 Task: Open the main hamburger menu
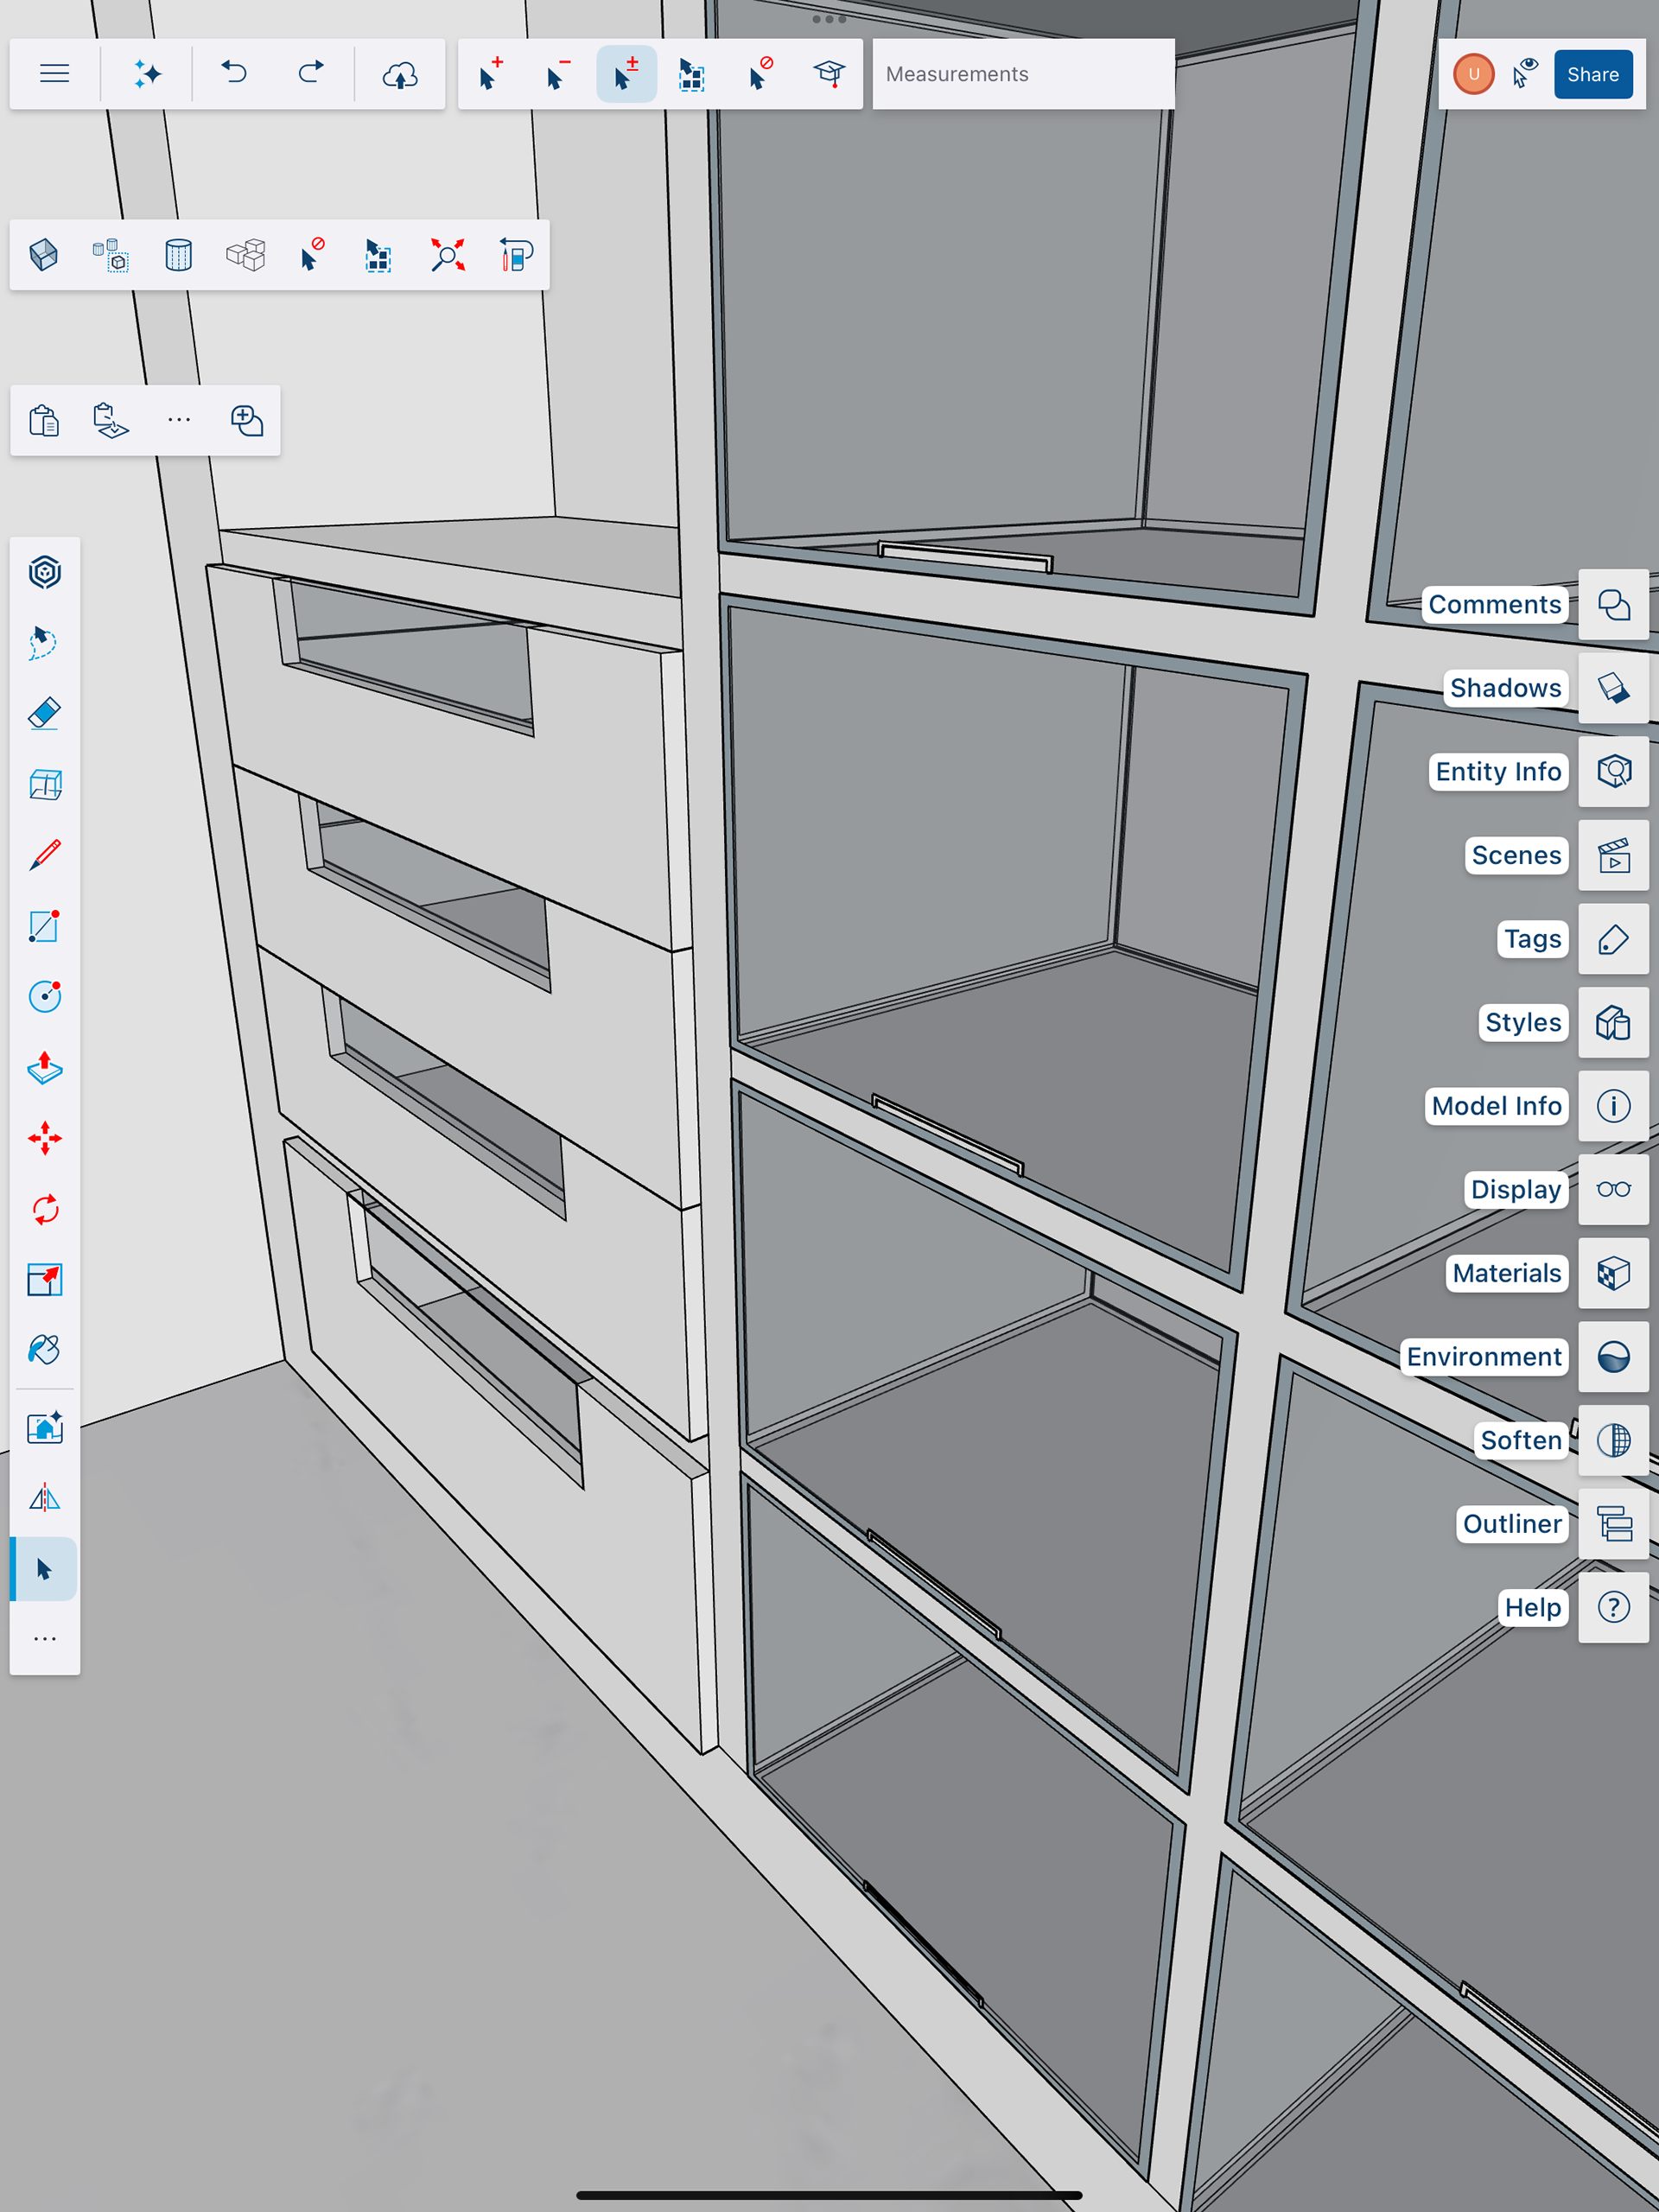tap(55, 74)
